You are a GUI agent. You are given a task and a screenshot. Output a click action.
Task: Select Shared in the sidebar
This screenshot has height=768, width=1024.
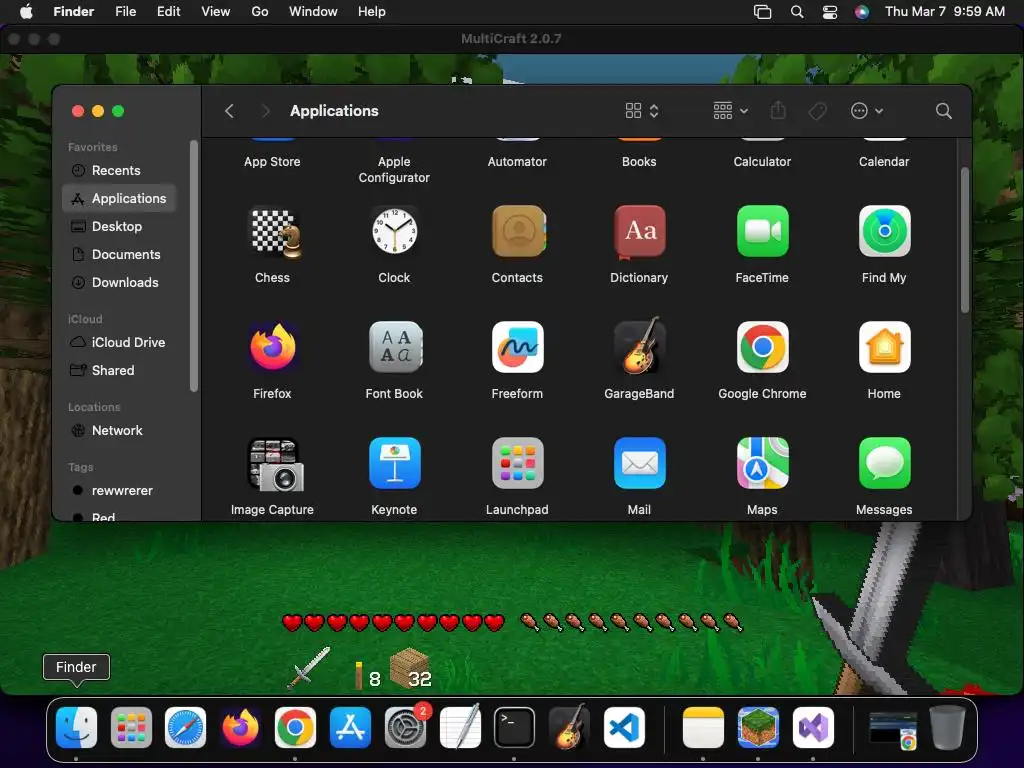pos(119,370)
